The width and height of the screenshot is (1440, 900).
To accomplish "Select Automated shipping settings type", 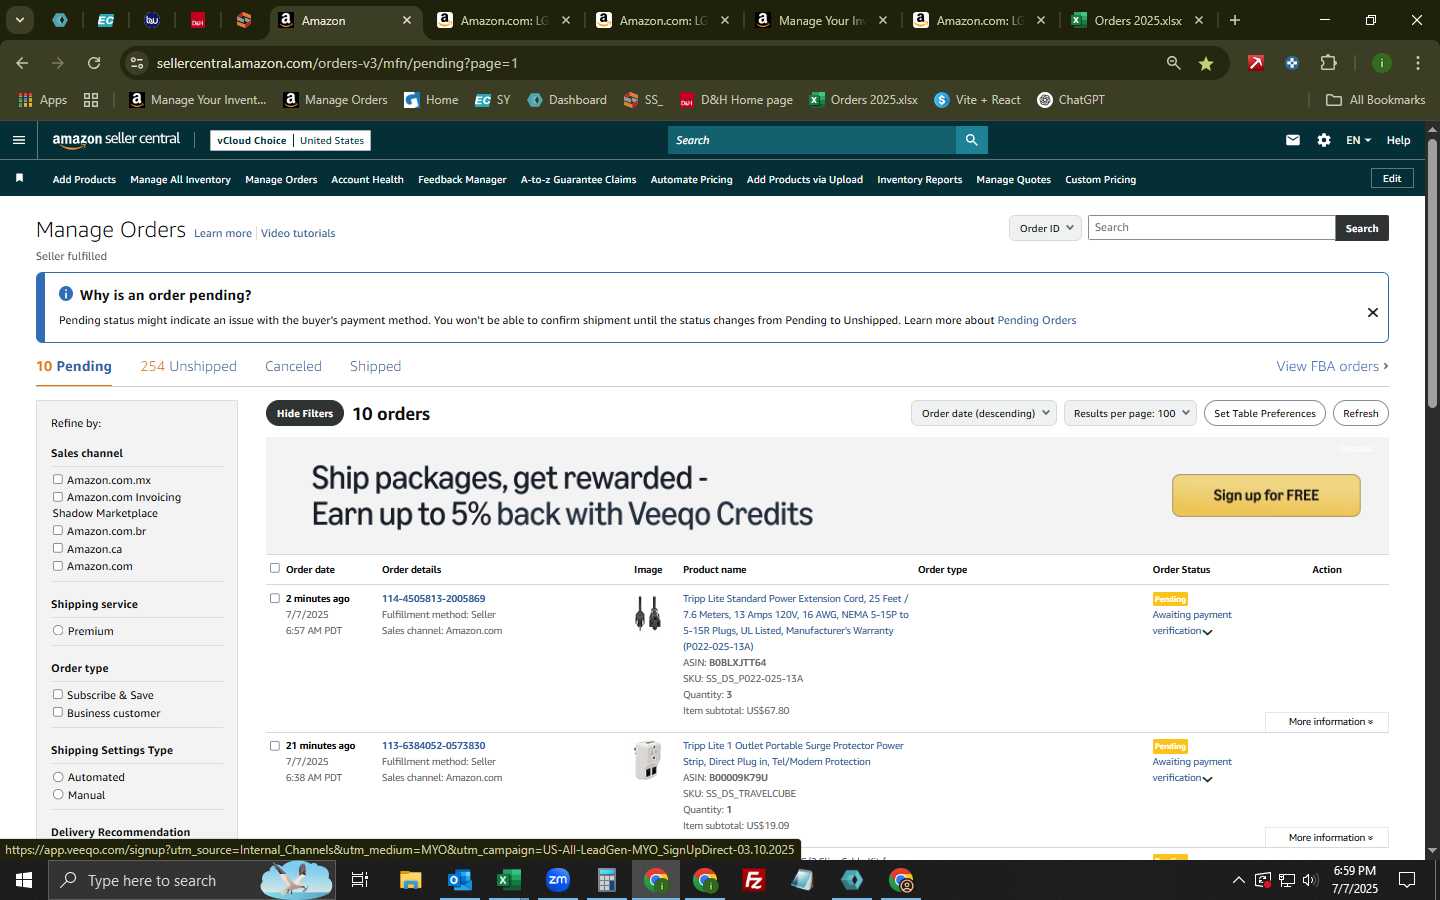I will 58,776.
